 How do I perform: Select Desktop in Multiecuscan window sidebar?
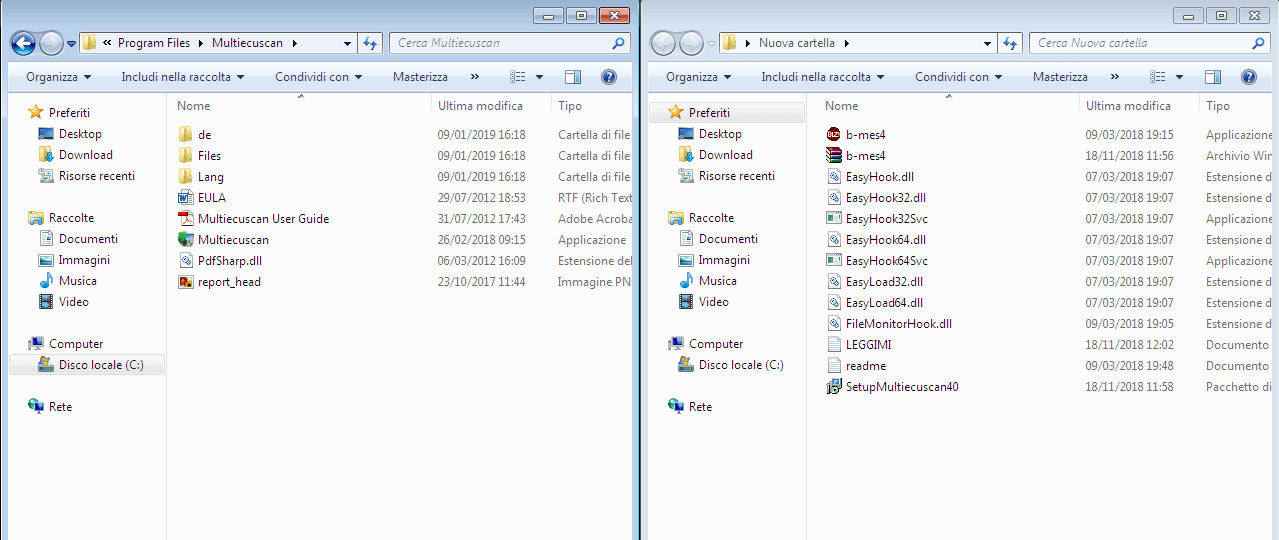pyautogui.click(x=80, y=133)
